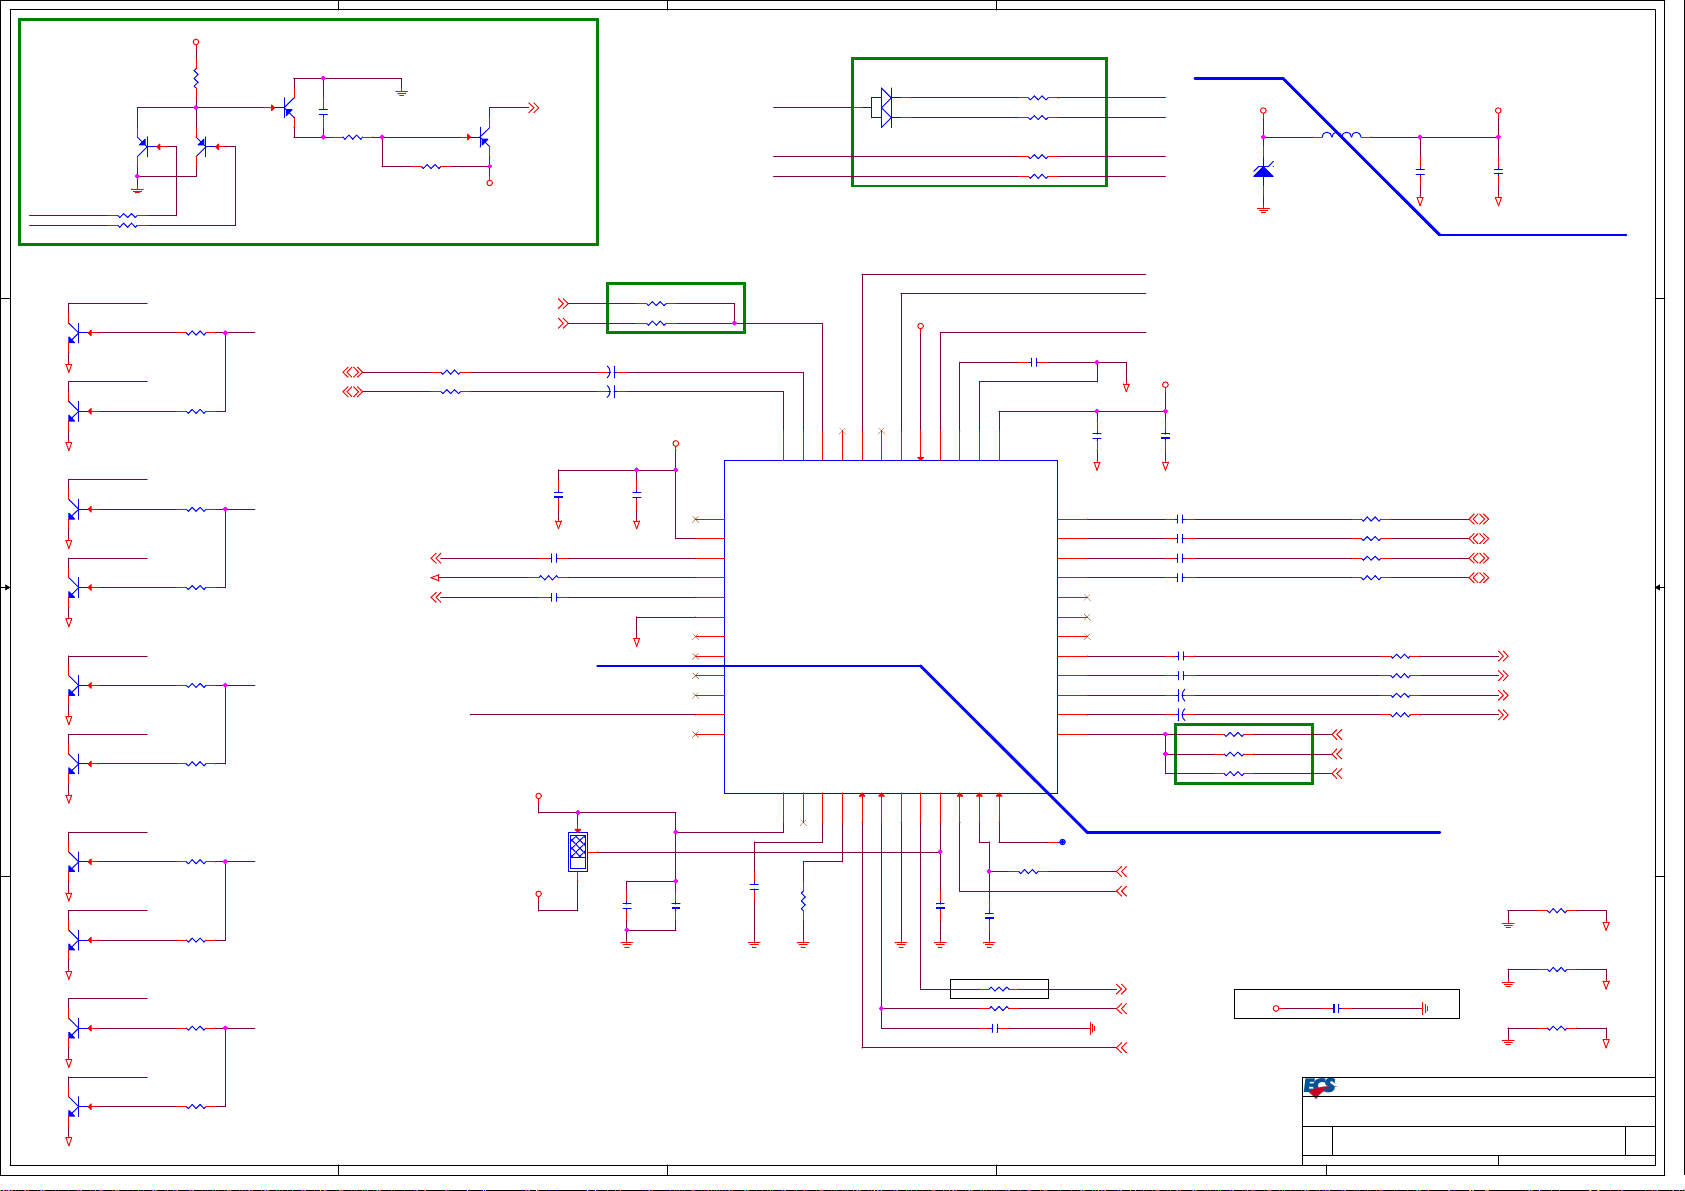Click the ground symbol in top-left green box
Viewport: 1685px width, 1191px height.
tap(401, 91)
